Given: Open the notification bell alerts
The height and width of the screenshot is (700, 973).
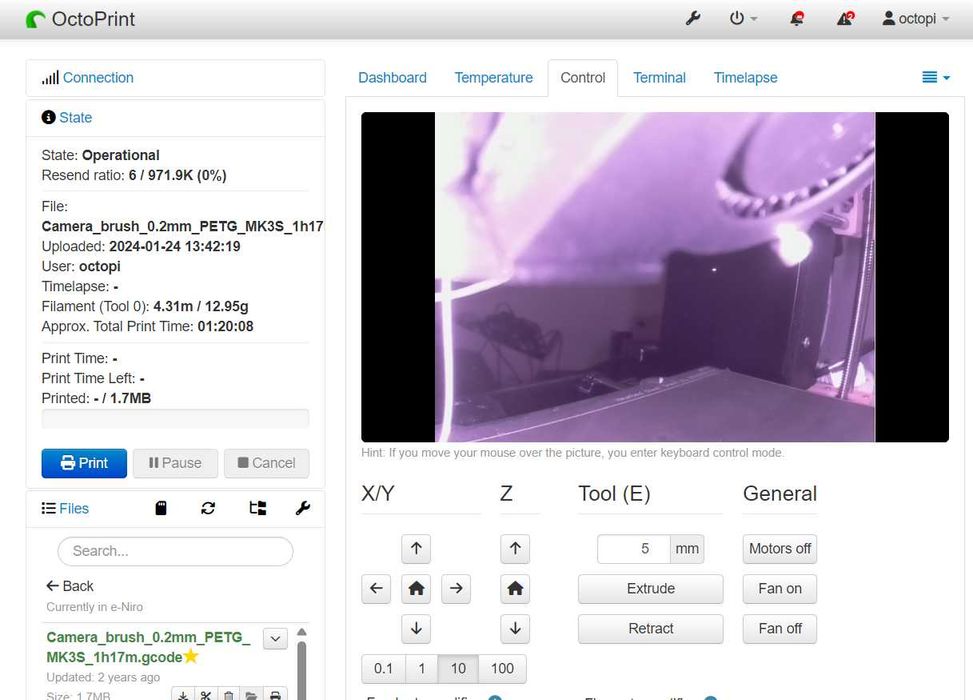Looking at the screenshot, I should (797, 19).
